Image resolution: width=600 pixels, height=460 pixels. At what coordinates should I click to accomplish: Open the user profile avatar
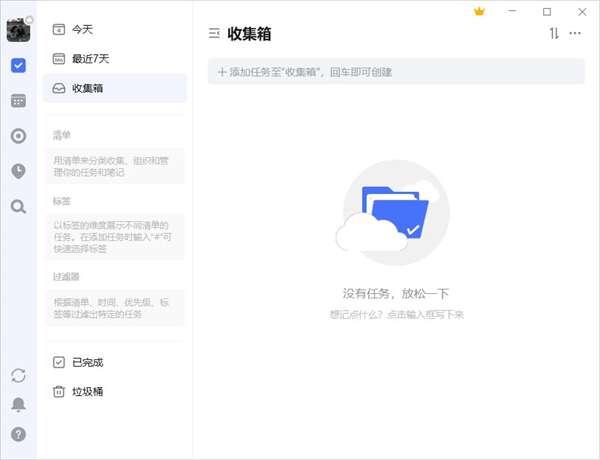(18, 30)
